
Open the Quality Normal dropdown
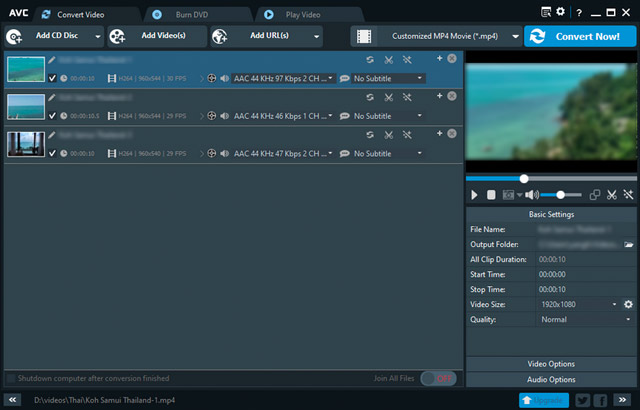coord(586,319)
